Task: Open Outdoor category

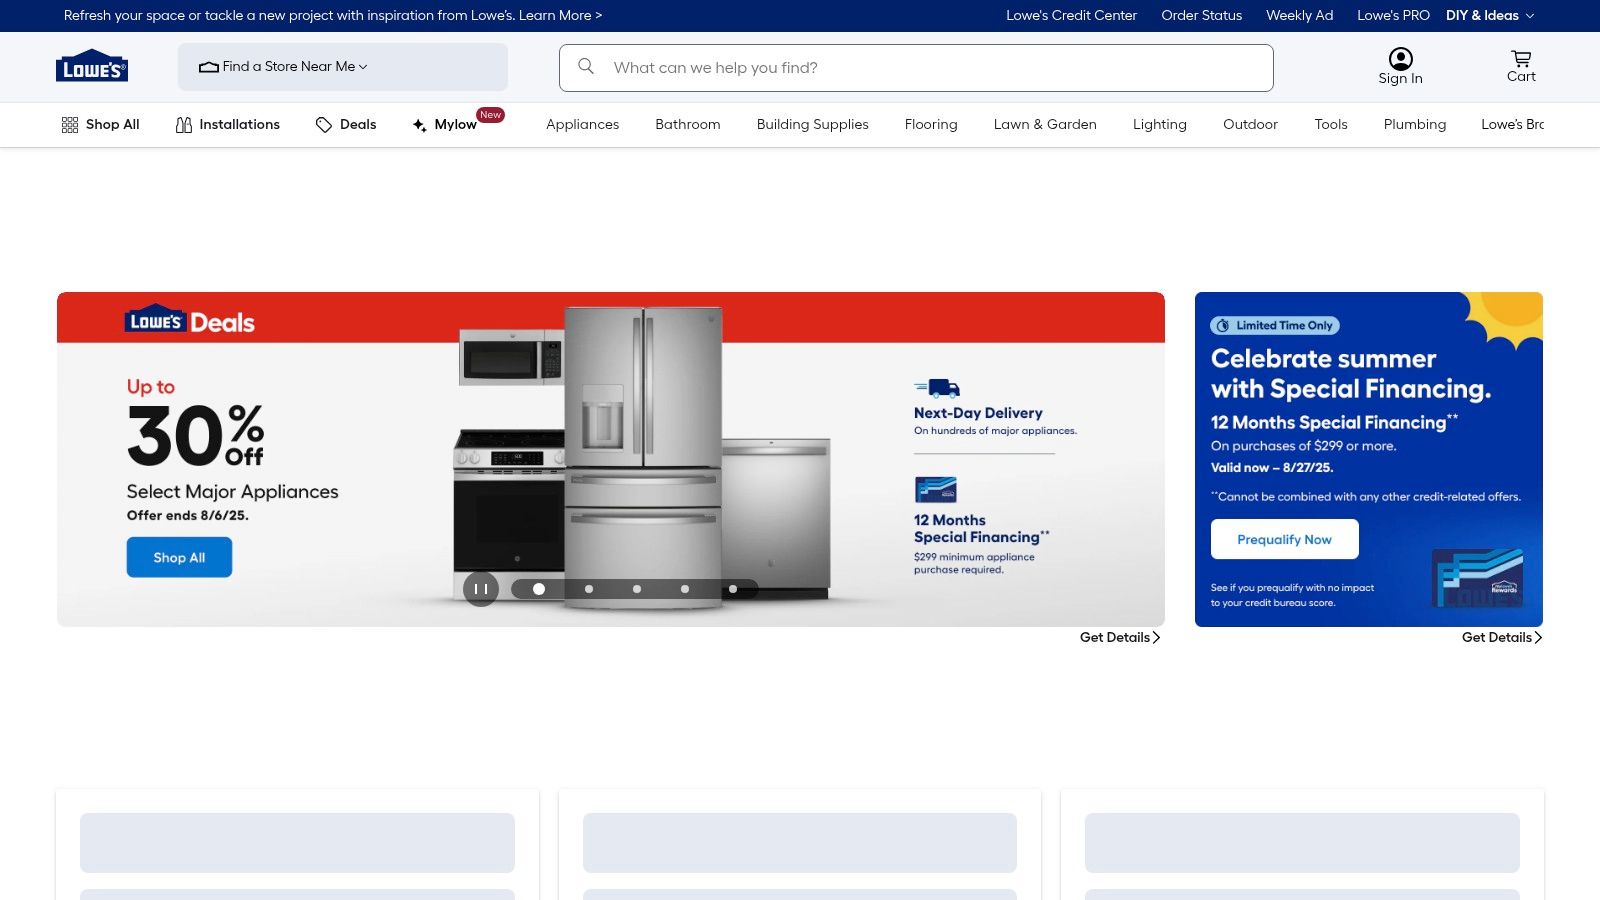Action: point(1250,125)
